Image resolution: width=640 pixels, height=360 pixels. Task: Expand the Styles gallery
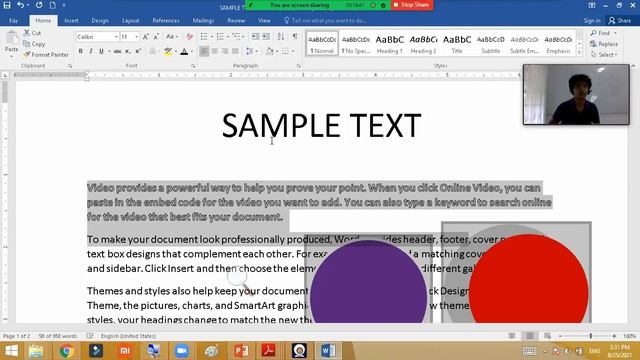pos(579,52)
